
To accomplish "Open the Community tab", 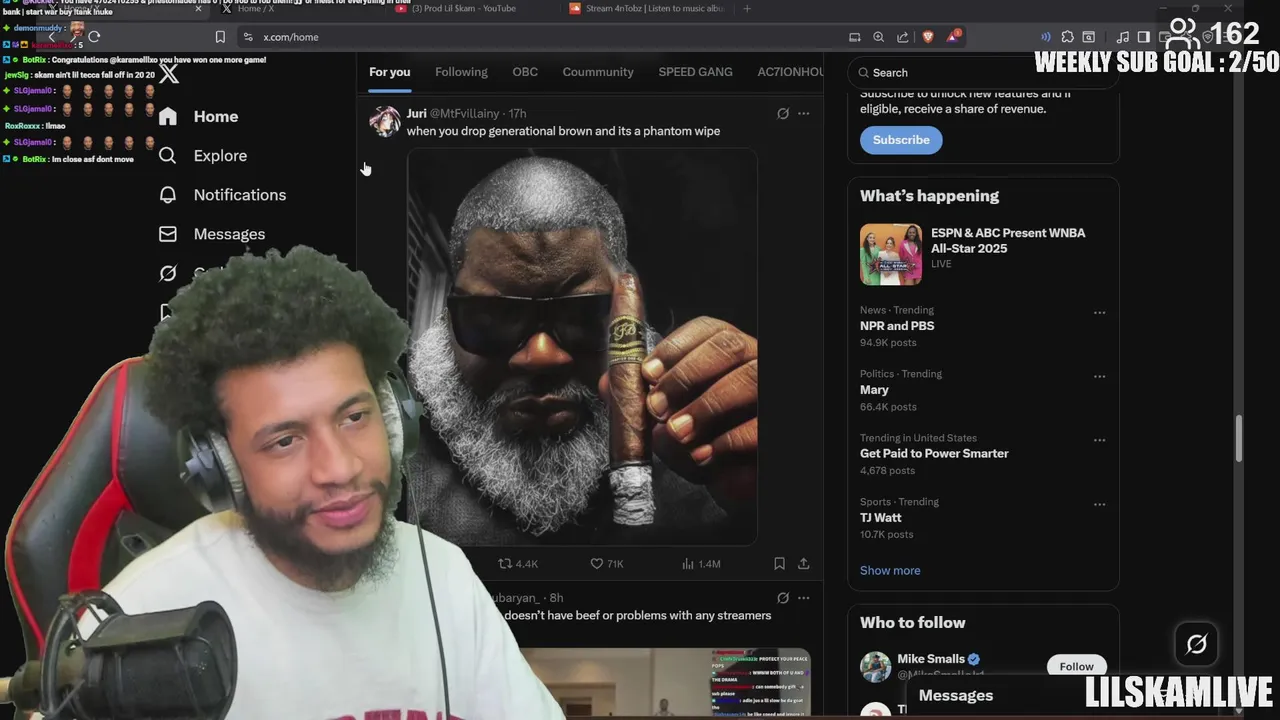I will [x=598, y=72].
